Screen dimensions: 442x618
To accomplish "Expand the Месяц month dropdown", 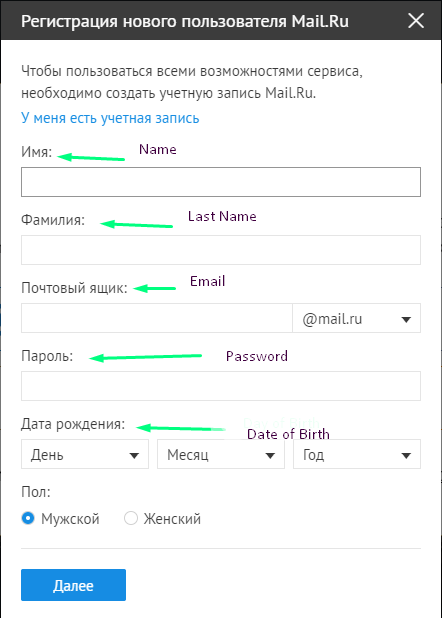I will coord(221,454).
